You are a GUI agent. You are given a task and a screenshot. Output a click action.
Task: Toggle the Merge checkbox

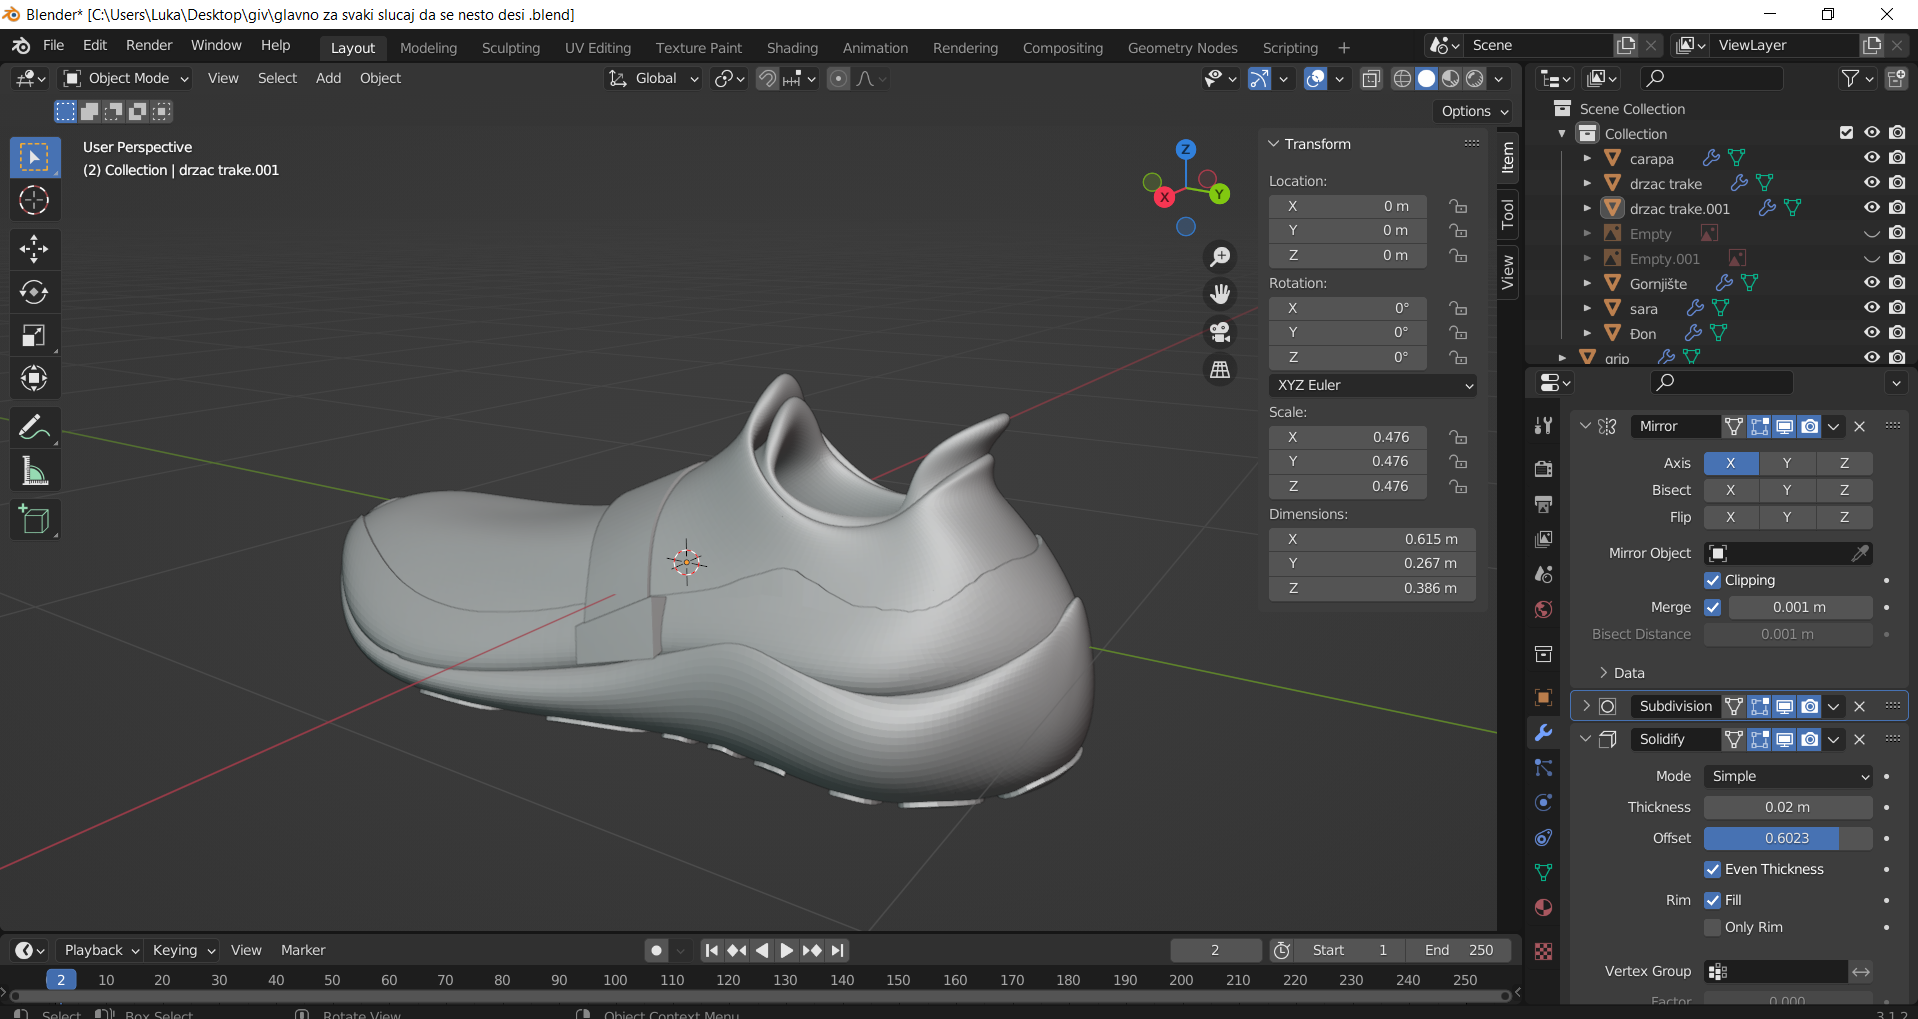1713,607
